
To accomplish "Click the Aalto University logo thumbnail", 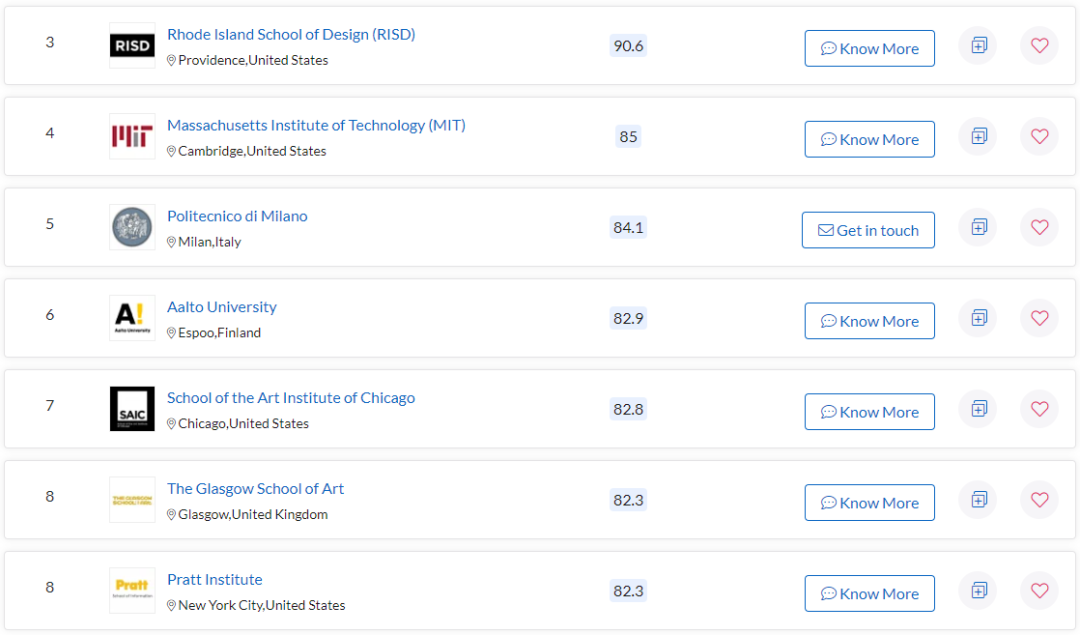I will [x=132, y=318].
